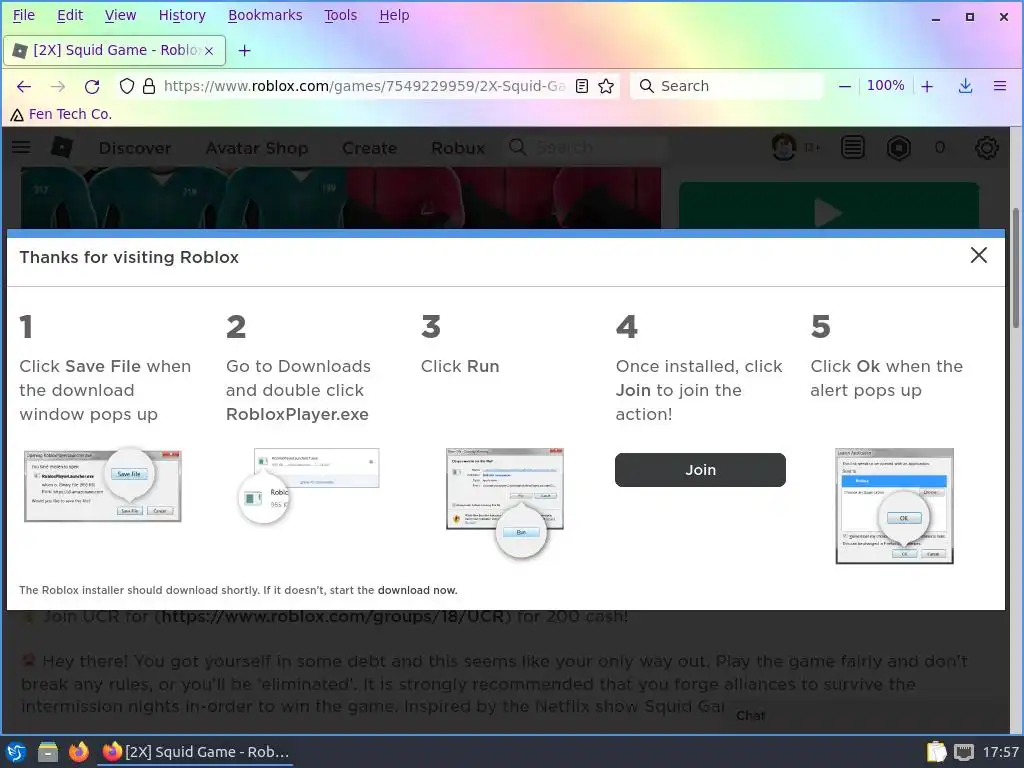Click the browser URL address field
The width and height of the screenshot is (1024, 768).
[x=364, y=86]
